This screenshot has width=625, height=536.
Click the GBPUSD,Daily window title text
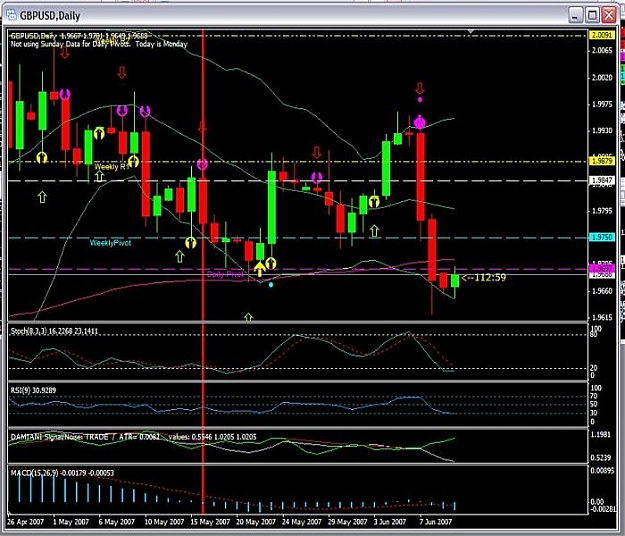[50, 16]
